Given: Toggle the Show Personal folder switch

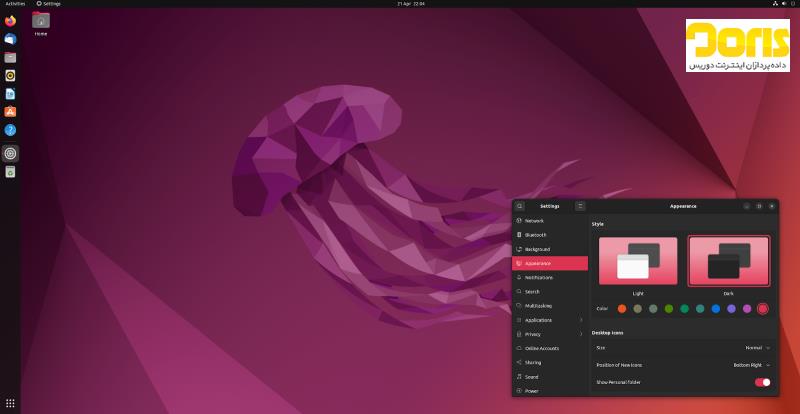Looking at the screenshot, I should [x=762, y=382].
